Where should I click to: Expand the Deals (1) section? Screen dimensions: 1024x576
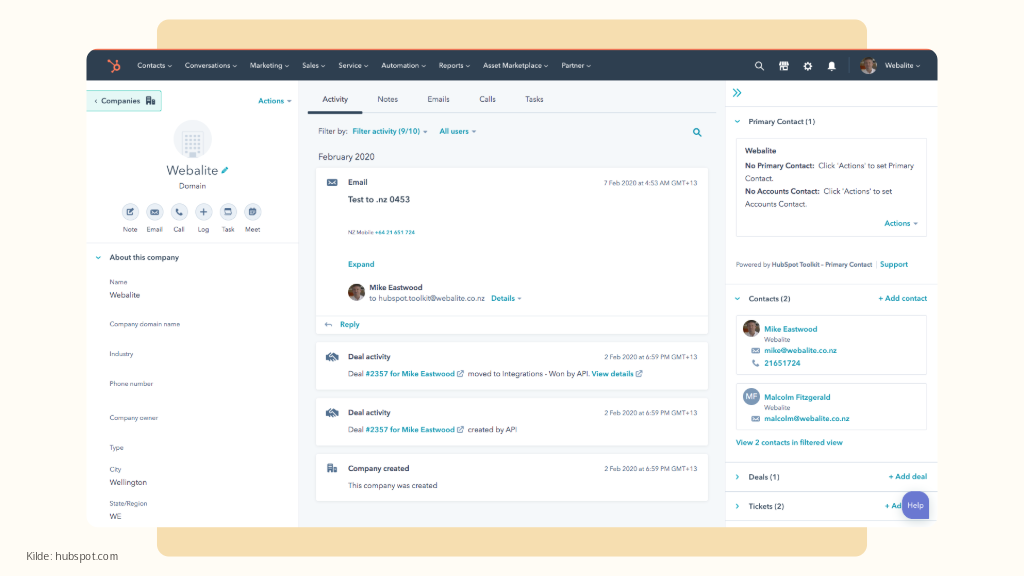pyautogui.click(x=737, y=477)
